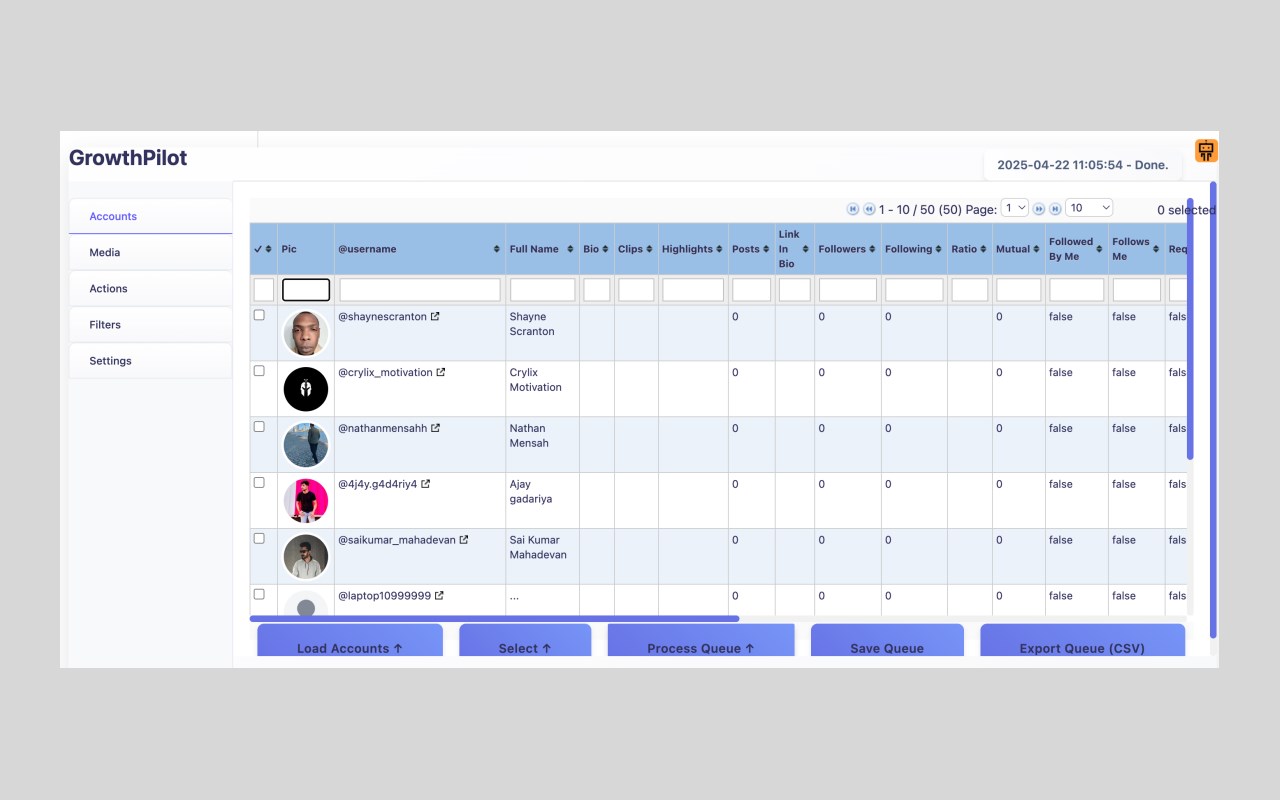Image resolution: width=1280 pixels, height=800 pixels.
Task: Tick the checkbox for @crylix_motivation row
Action: tap(259, 371)
